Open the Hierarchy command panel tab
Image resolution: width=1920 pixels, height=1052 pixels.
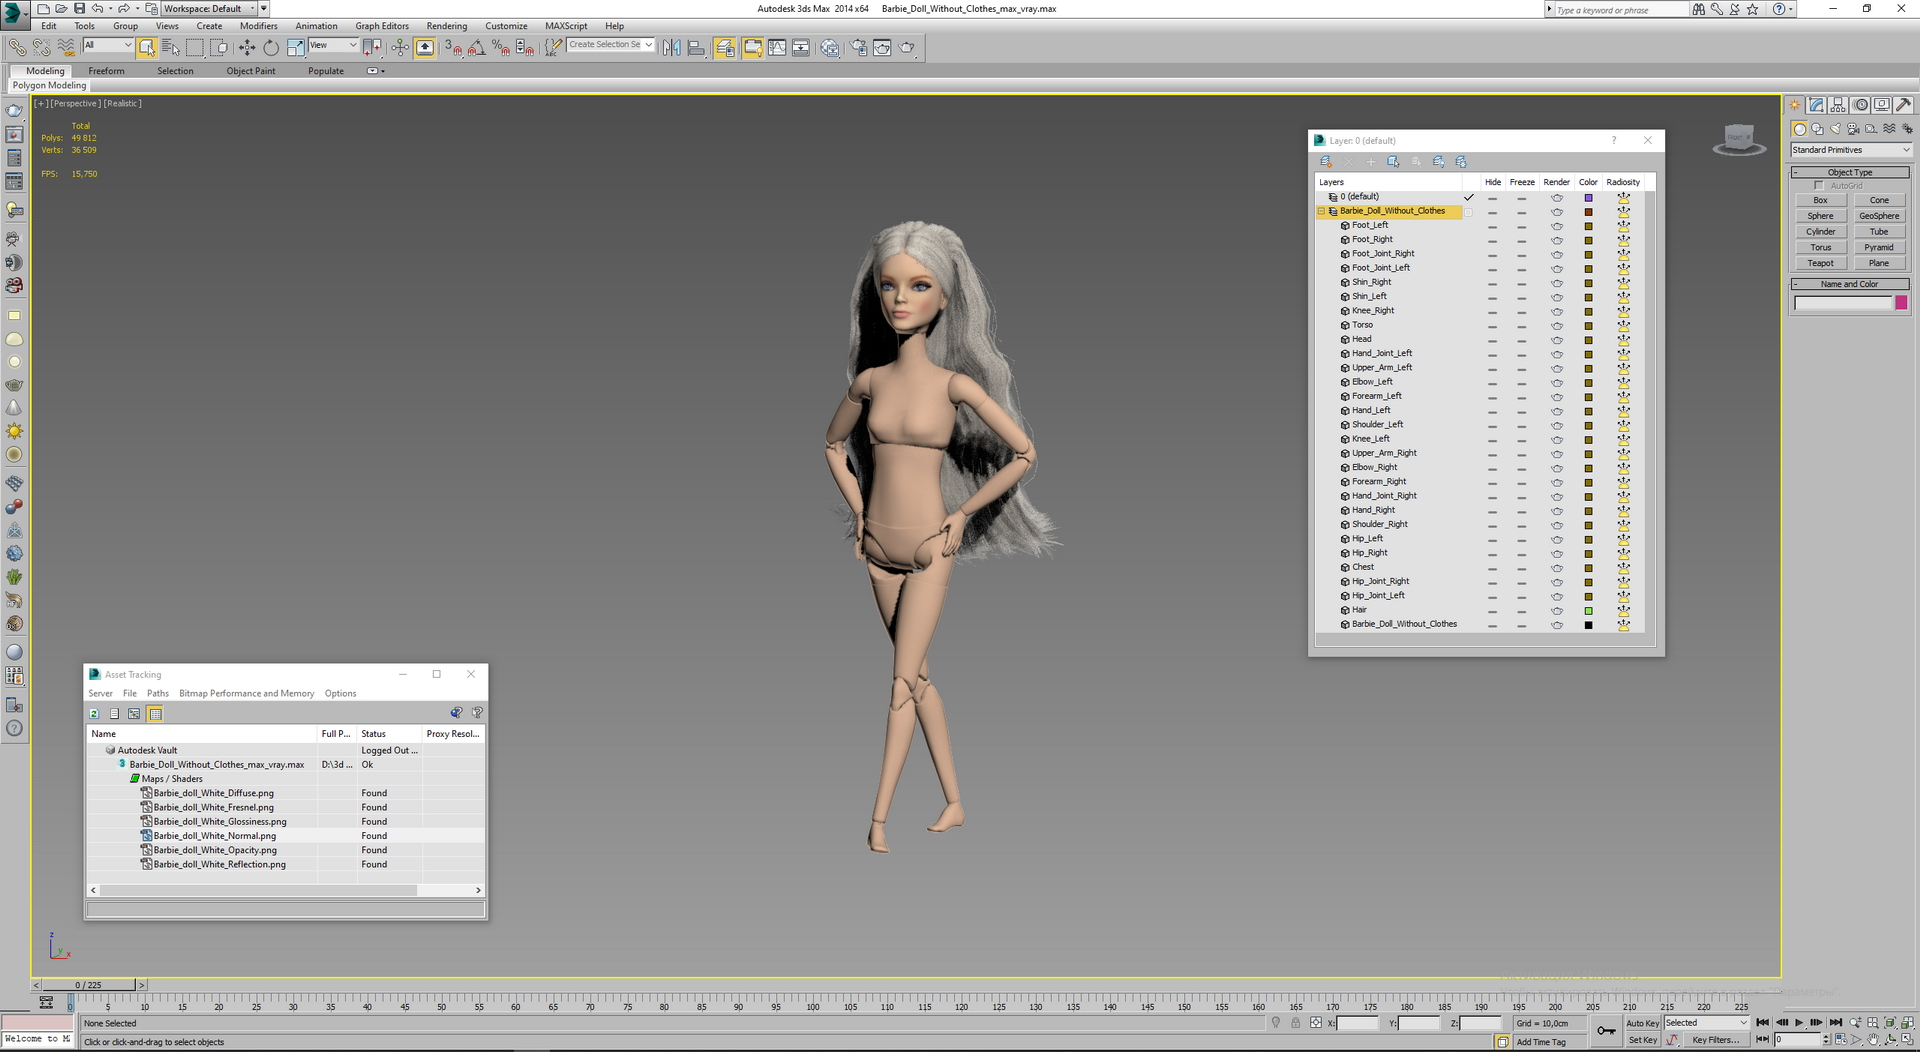coord(1838,104)
